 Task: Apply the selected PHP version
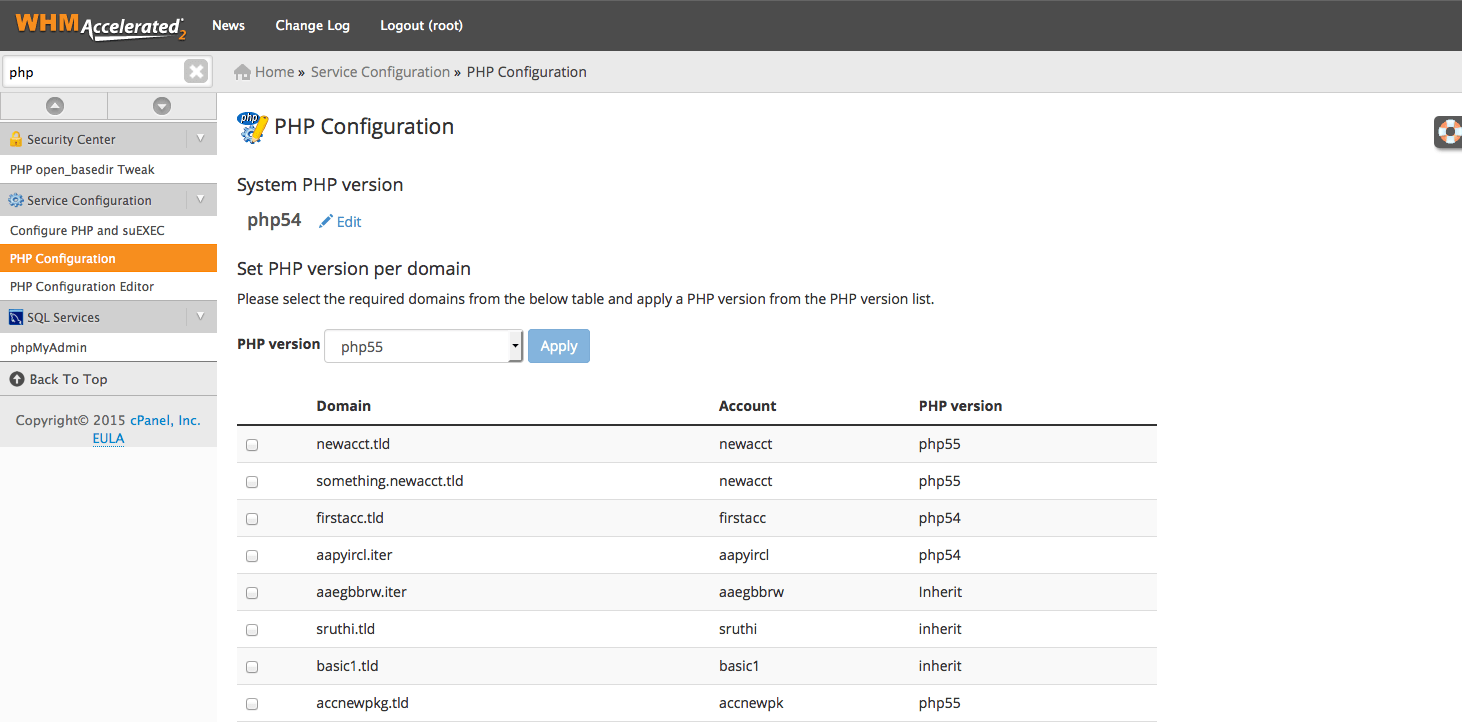[558, 345]
